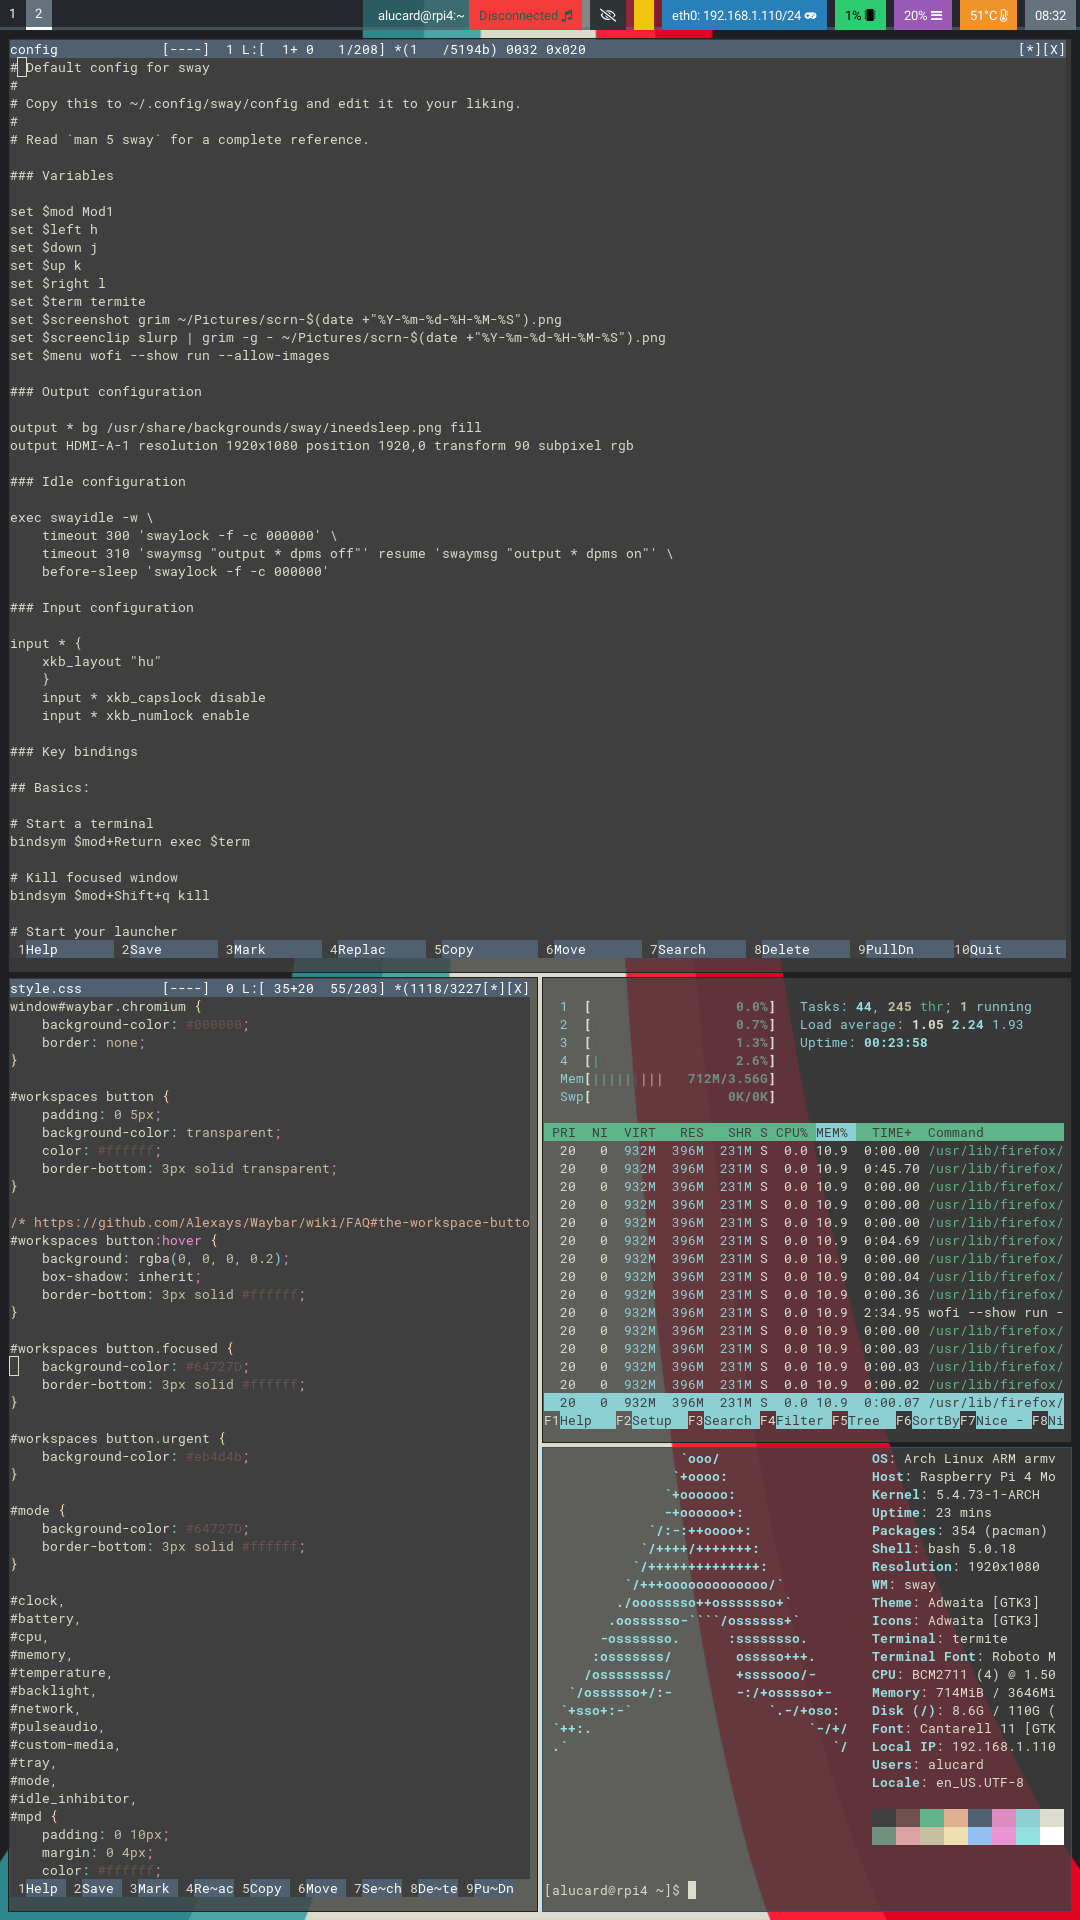Click the 08:32 clock
1080x1920 pixels.
coord(1050,15)
